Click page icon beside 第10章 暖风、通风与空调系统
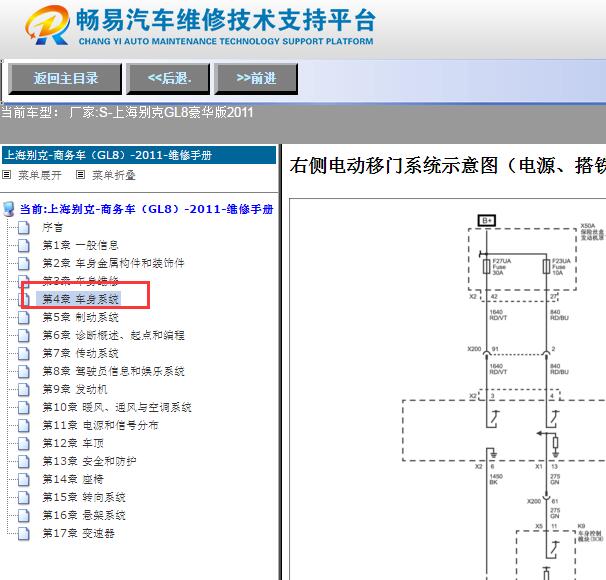Image resolution: width=606 pixels, height=580 pixels. click(x=24, y=407)
